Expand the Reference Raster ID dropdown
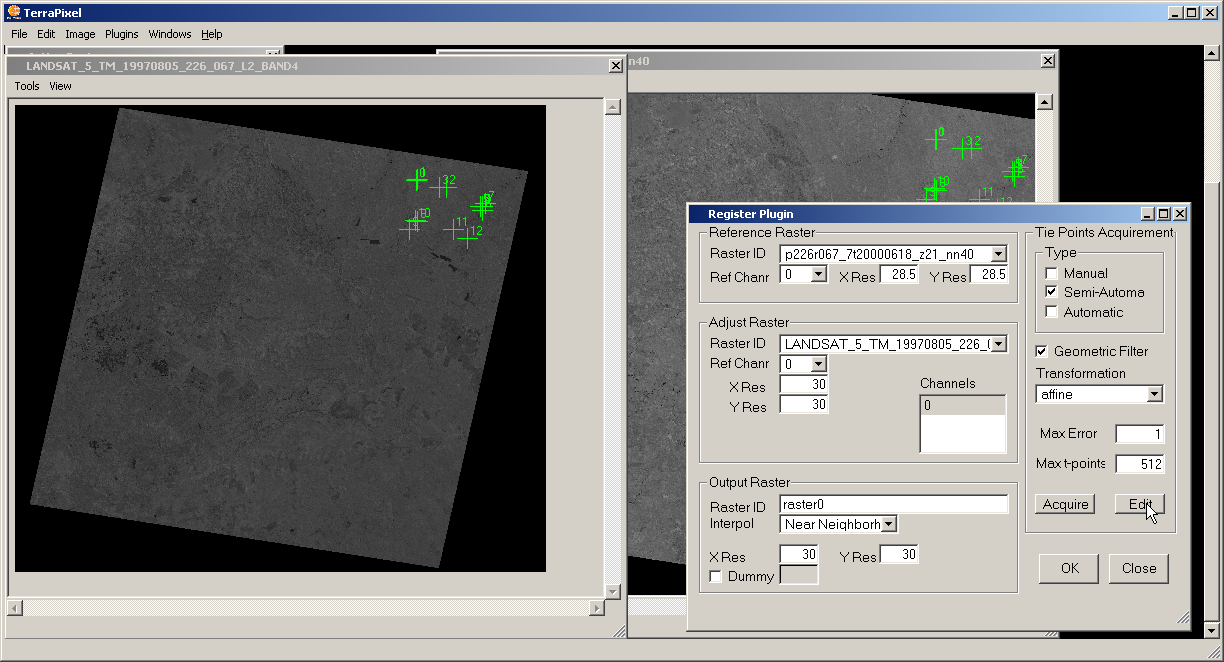Image resolution: width=1224 pixels, height=662 pixels. tap(998, 255)
